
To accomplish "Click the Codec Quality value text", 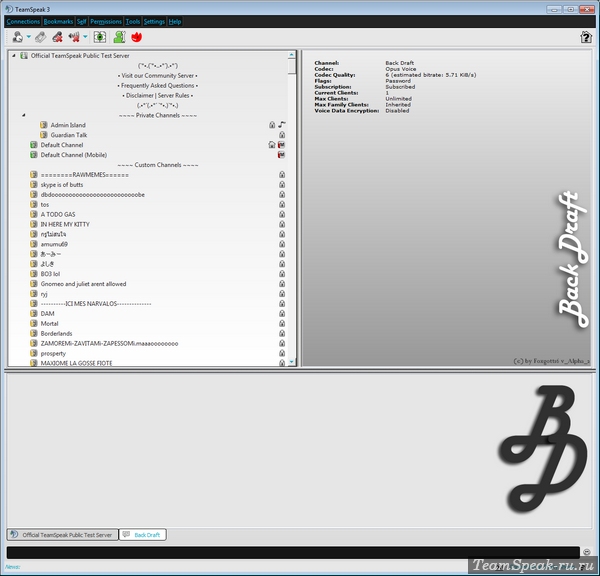I will [x=431, y=75].
